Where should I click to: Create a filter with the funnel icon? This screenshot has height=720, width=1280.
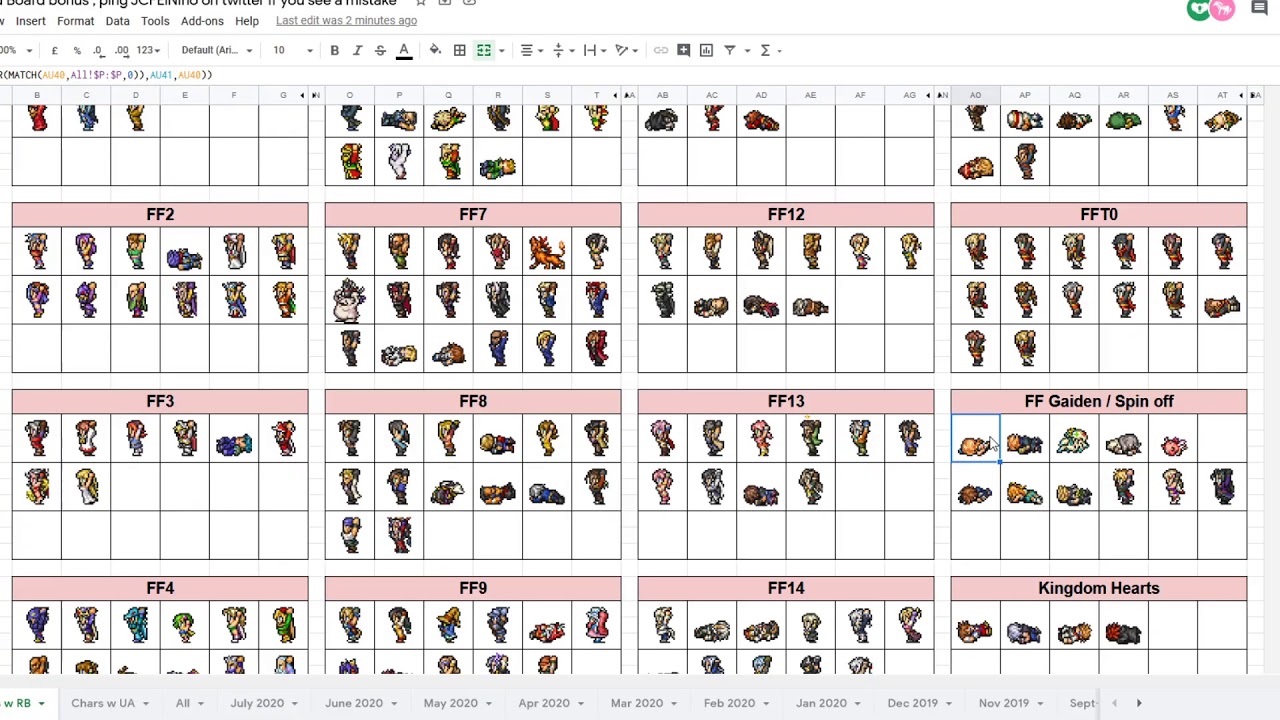point(730,50)
